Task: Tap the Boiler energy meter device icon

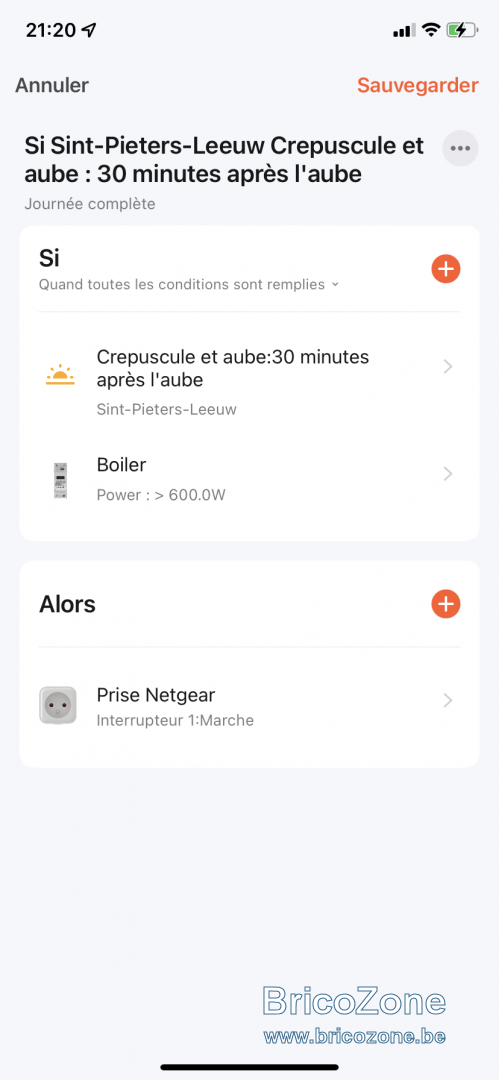Action: 60,480
